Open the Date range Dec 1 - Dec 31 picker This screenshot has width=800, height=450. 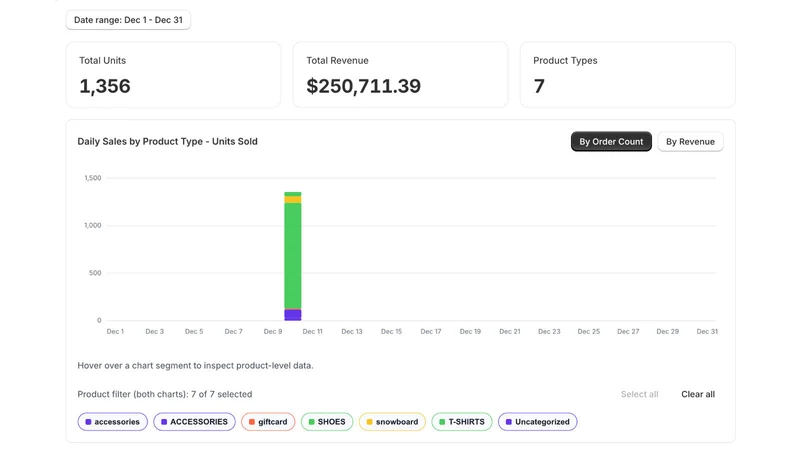click(x=128, y=20)
